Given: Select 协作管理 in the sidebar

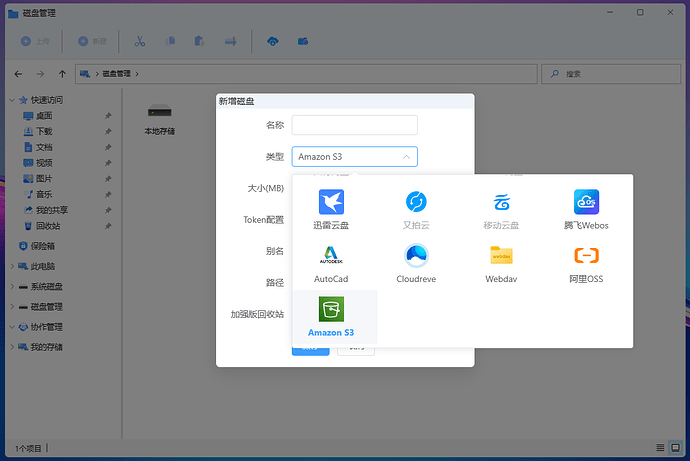Looking at the screenshot, I should [47, 327].
